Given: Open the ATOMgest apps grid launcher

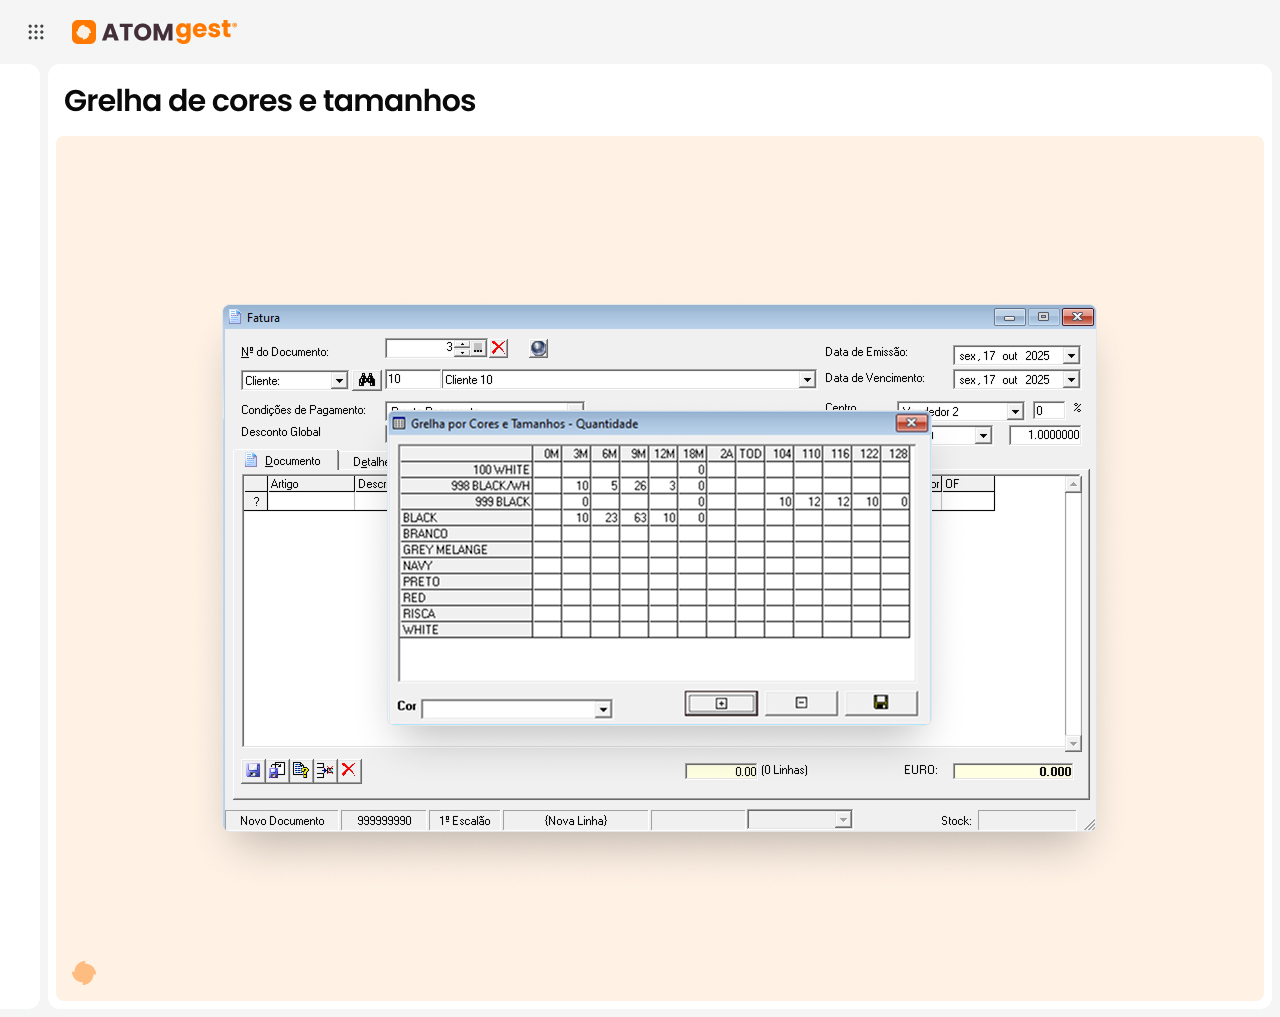Looking at the screenshot, I should (36, 32).
